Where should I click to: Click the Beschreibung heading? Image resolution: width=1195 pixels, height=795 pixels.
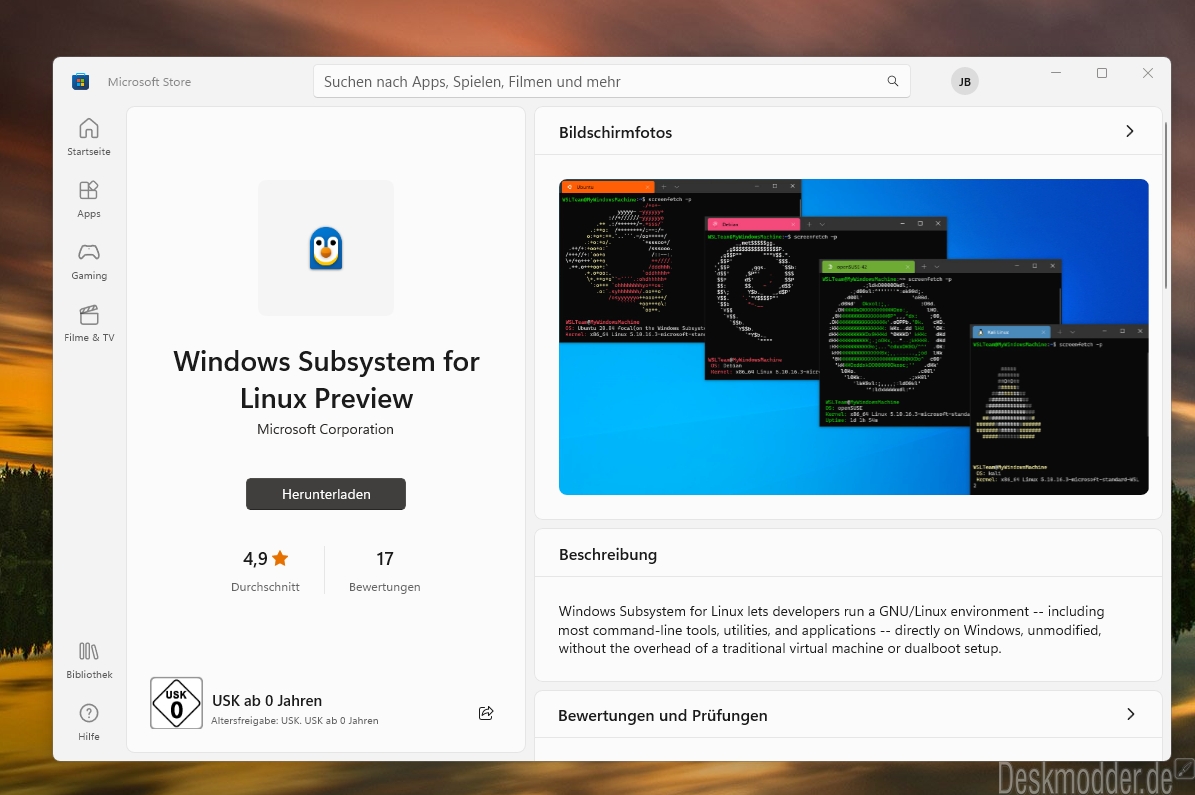coord(607,555)
